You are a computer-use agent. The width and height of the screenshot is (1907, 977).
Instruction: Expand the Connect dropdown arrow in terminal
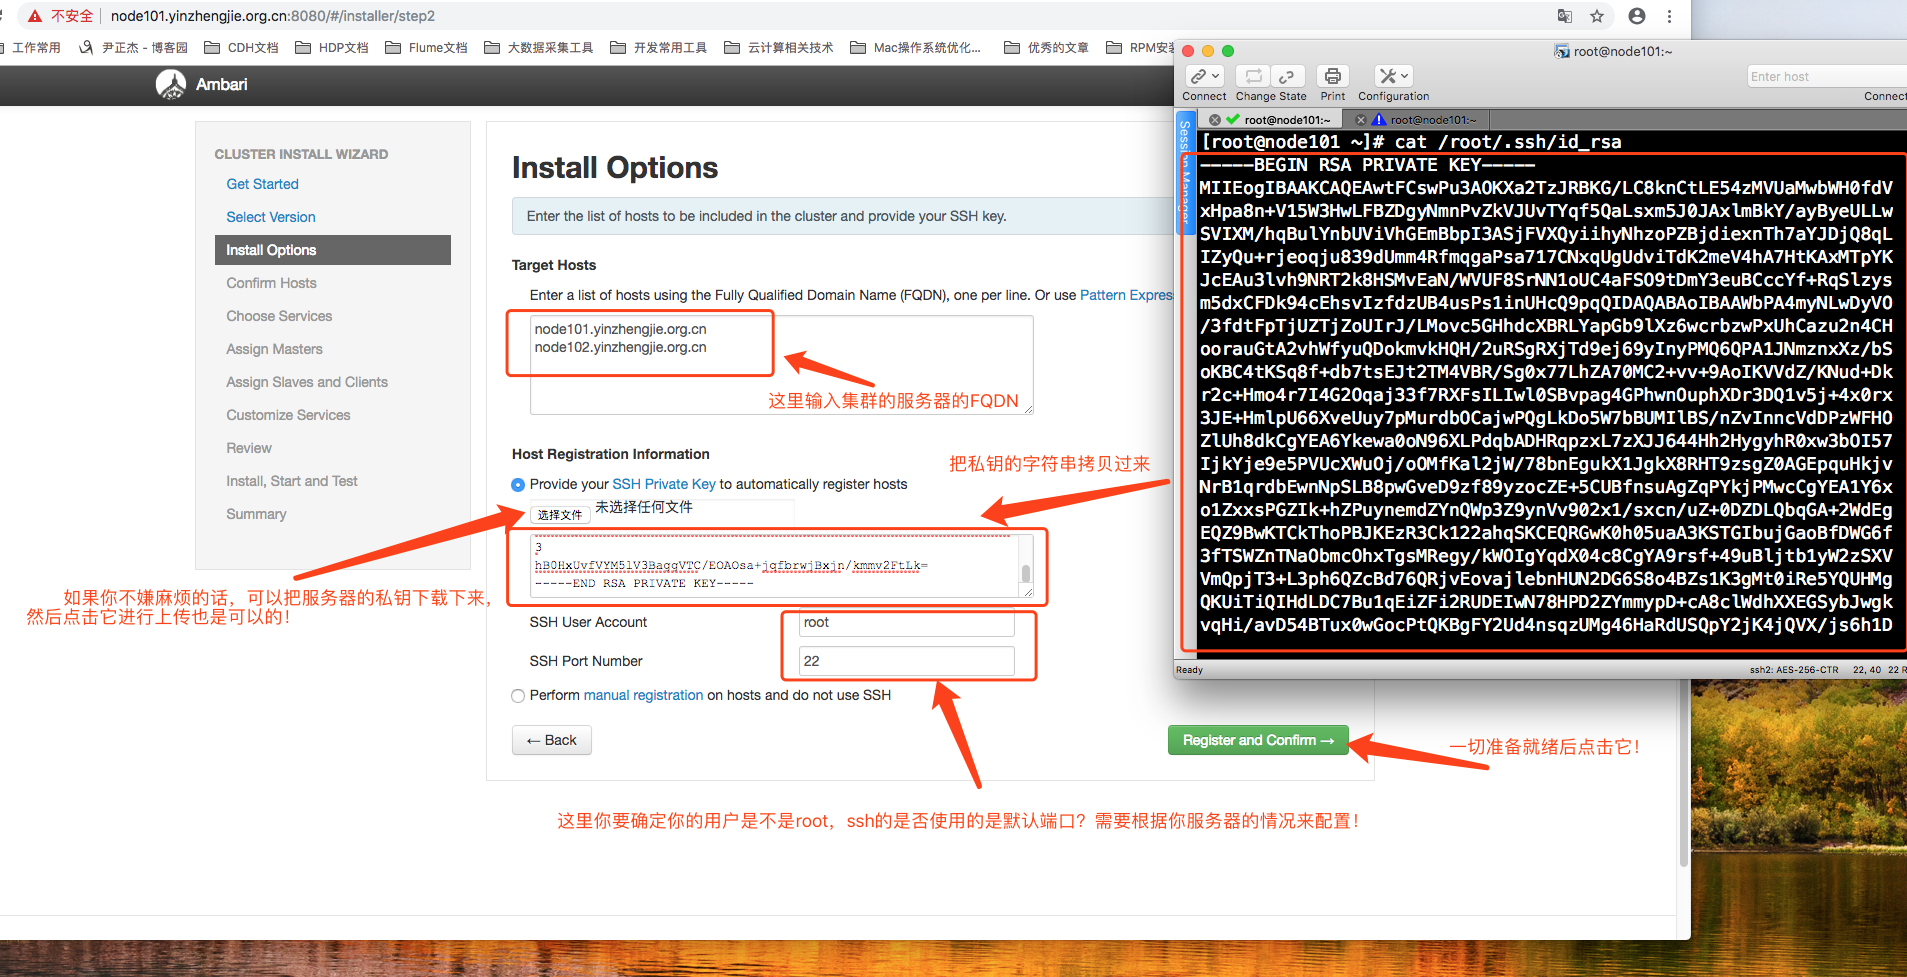click(x=1216, y=76)
